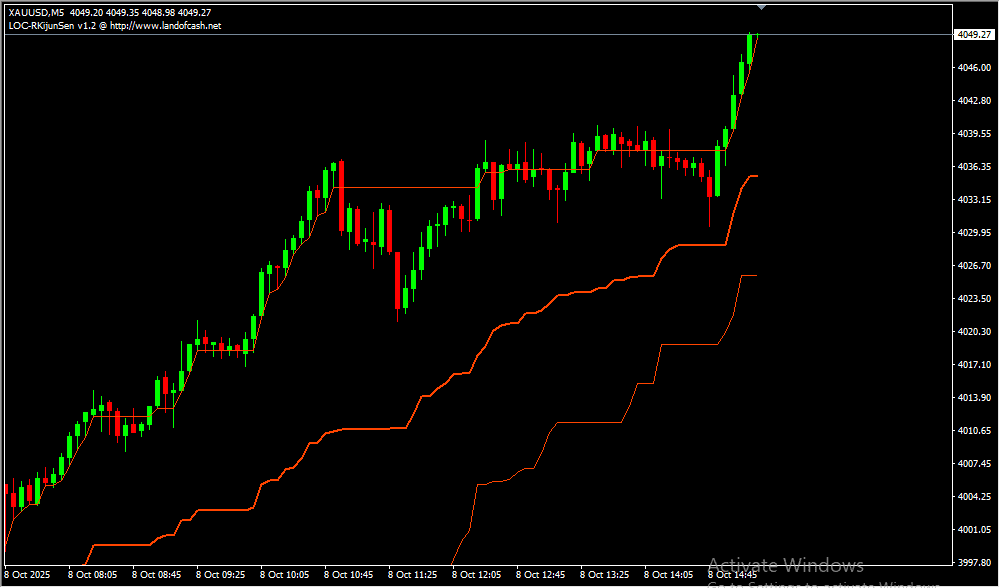1000x588 pixels.
Task: Click the 4046.00 price axis label
Action: pyautogui.click(x=972, y=68)
